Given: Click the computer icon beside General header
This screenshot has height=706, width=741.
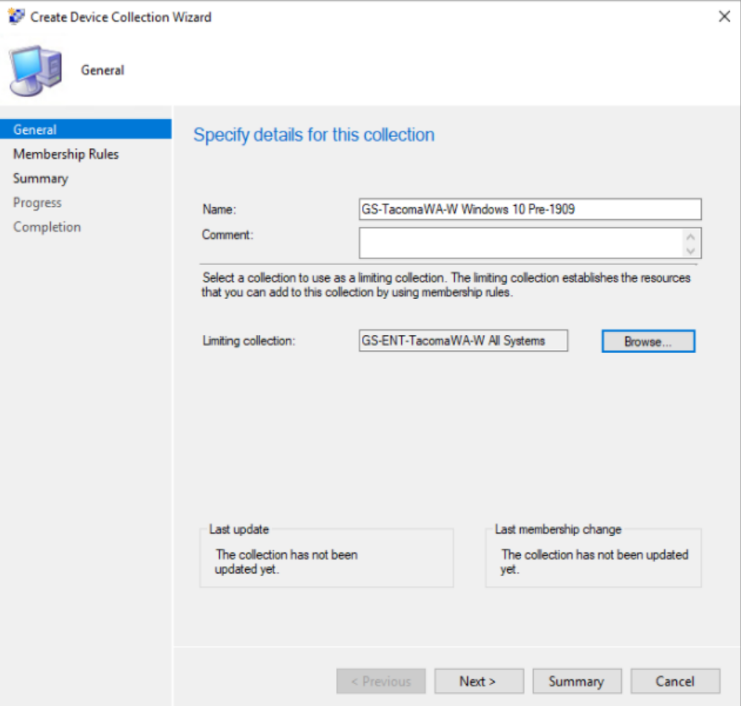Looking at the screenshot, I should 36,70.
